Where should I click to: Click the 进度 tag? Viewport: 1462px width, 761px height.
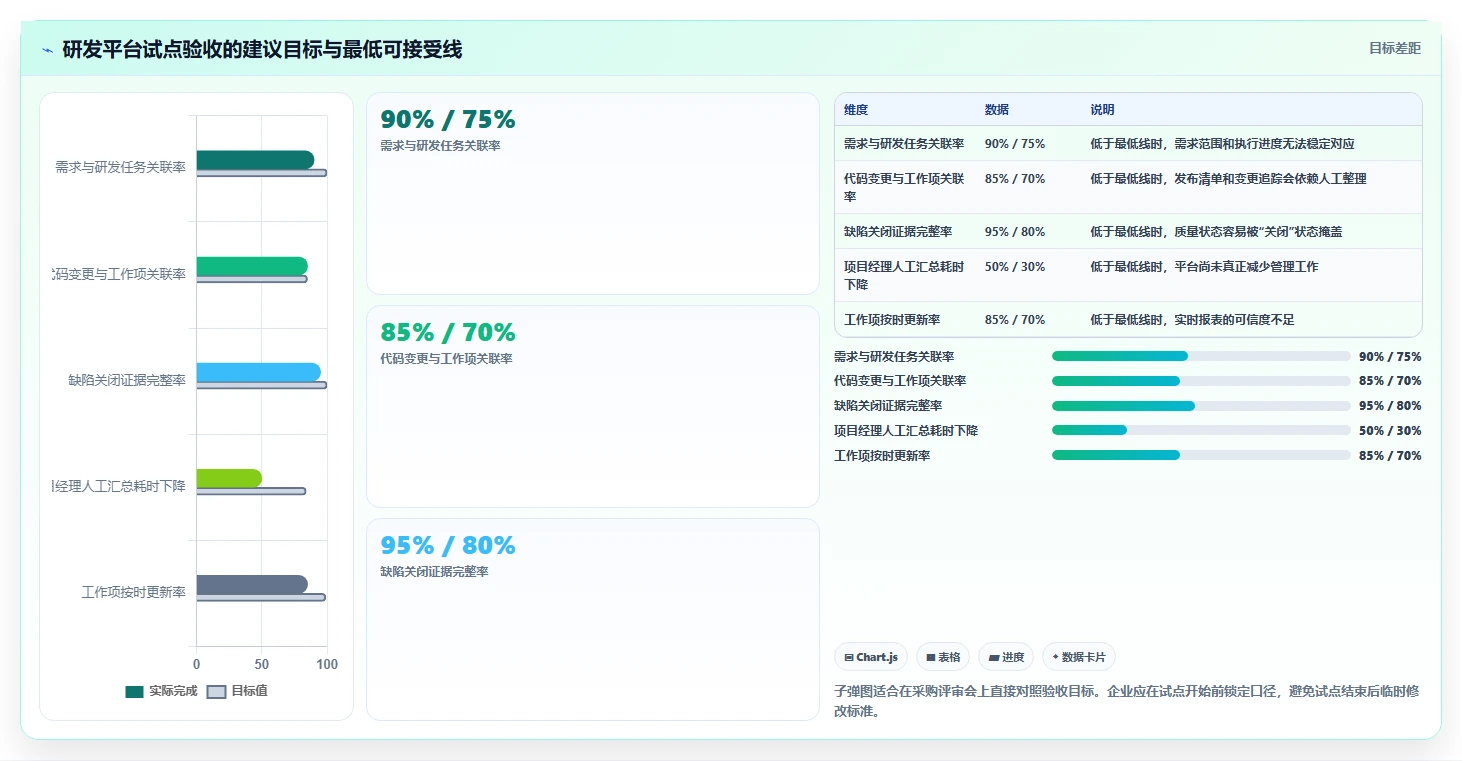[1006, 657]
